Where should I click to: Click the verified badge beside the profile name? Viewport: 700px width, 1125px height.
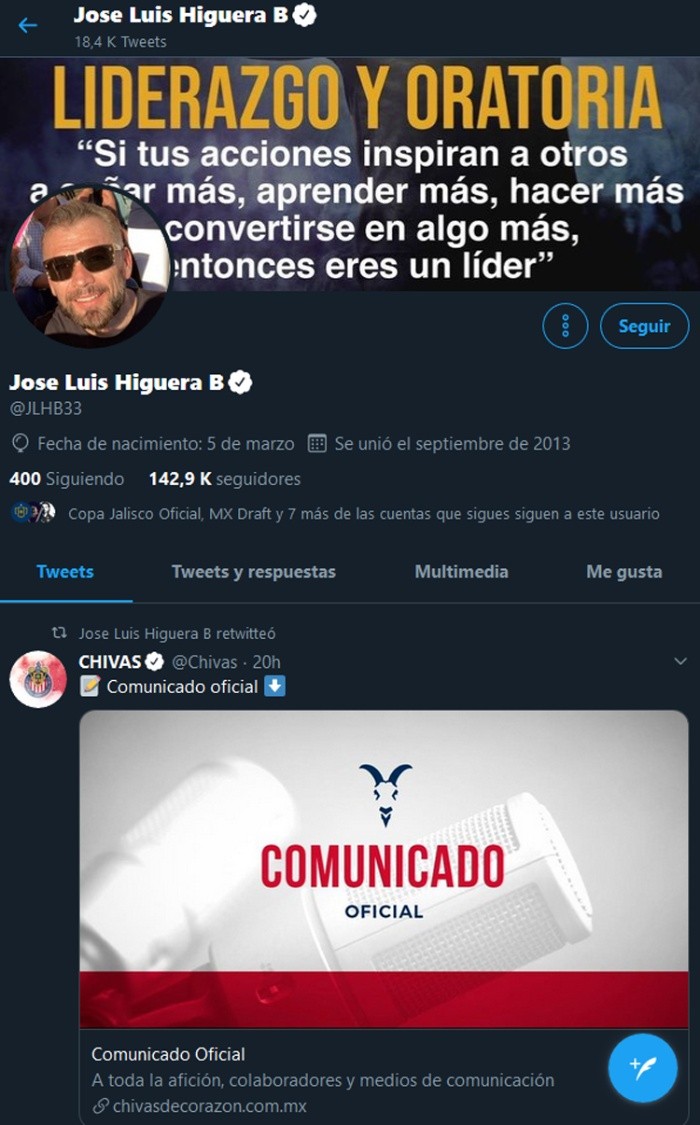[240, 382]
